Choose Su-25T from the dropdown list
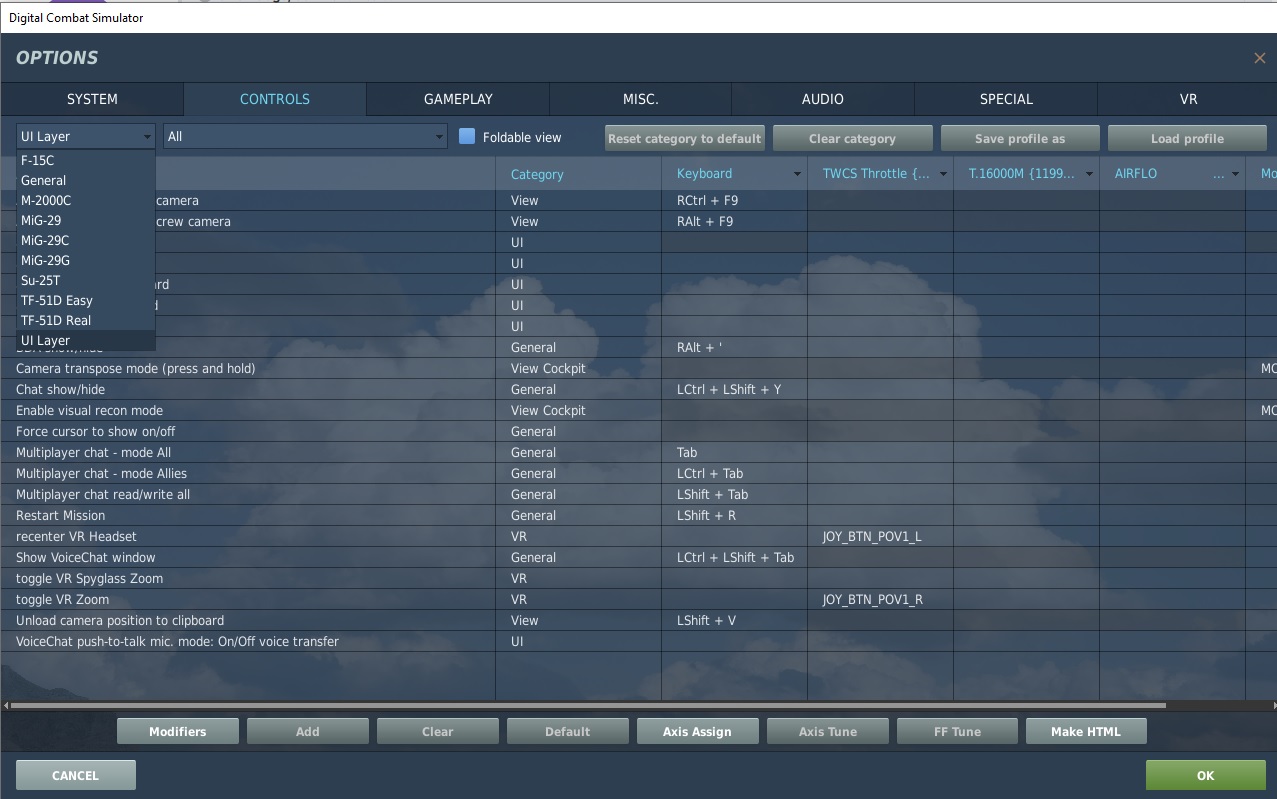 coord(86,280)
